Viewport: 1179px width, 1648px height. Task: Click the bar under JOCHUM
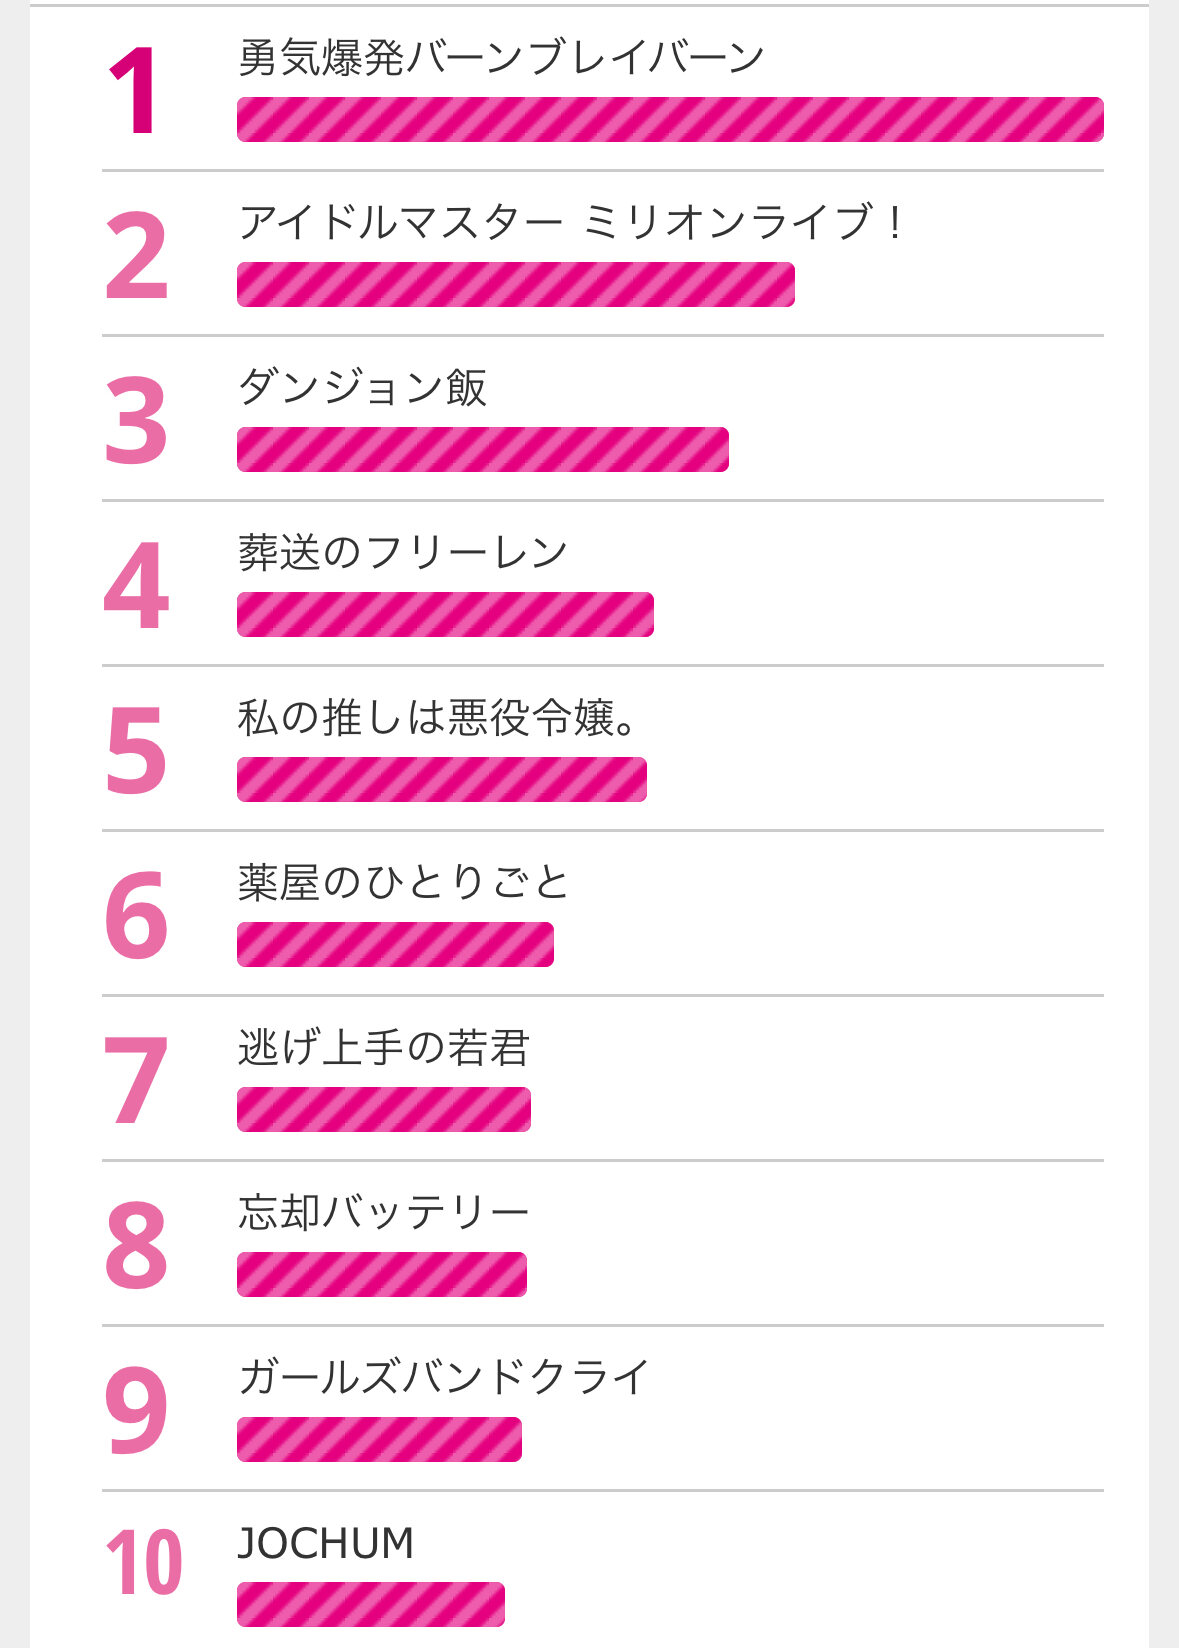[370, 1605]
